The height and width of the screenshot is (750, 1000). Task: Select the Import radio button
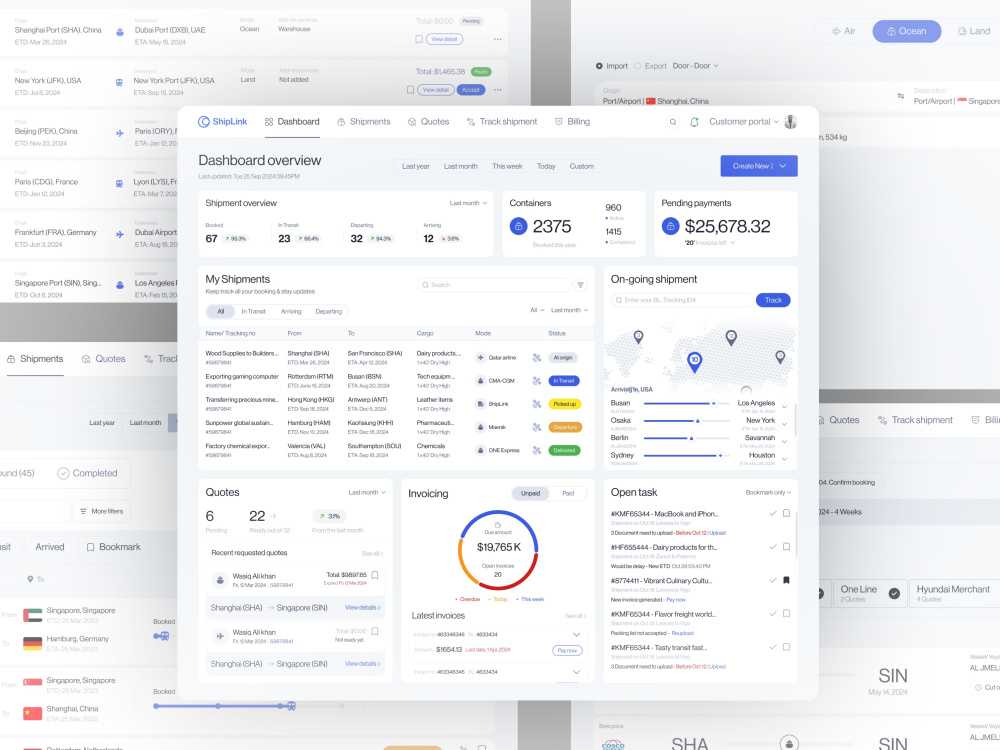click(x=599, y=66)
